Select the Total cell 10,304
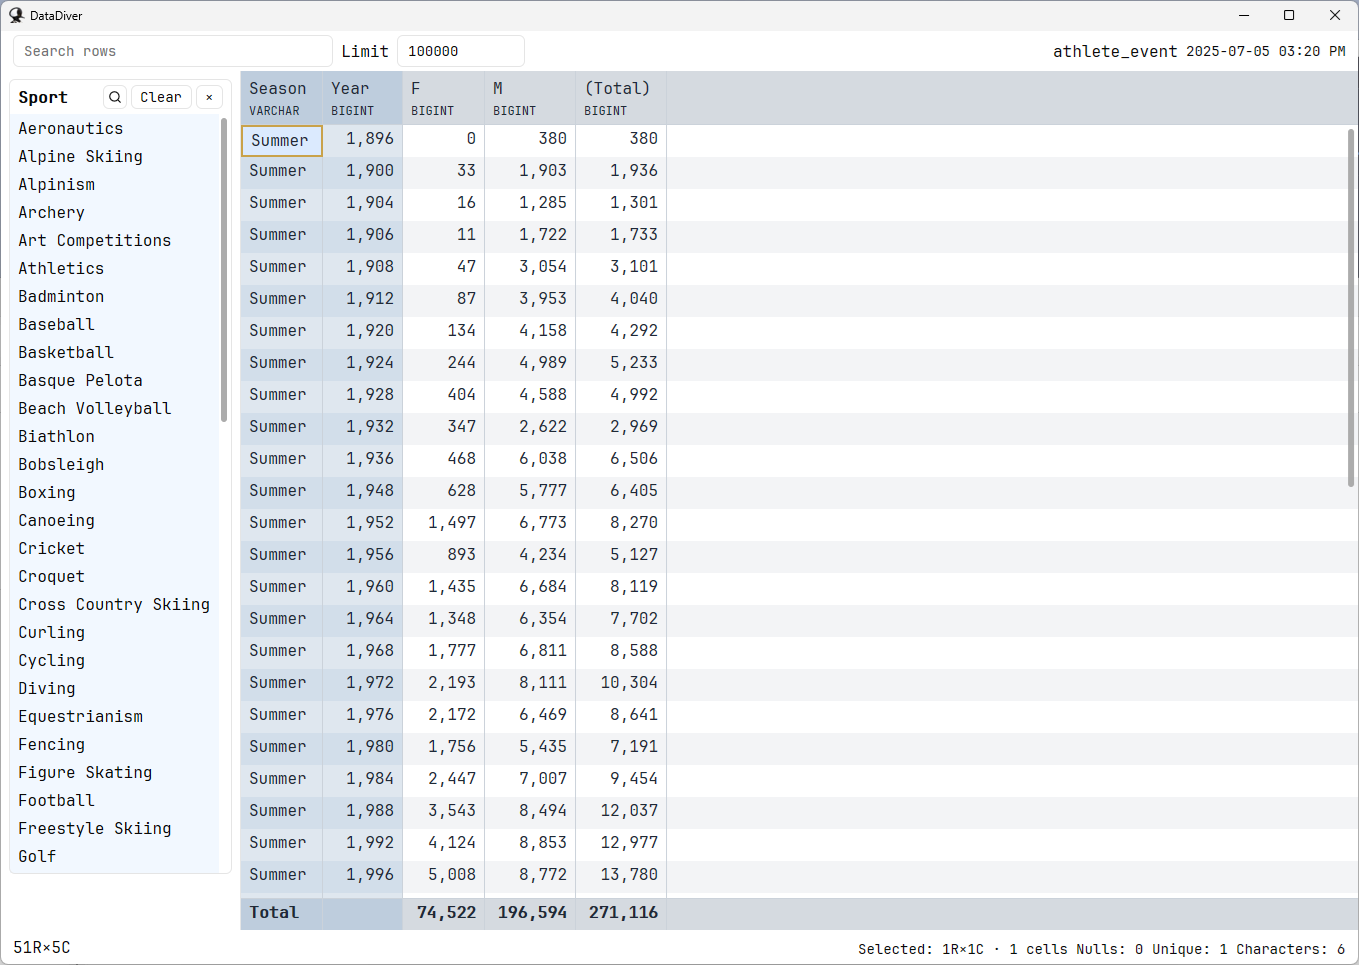This screenshot has height=965, width=1359. (621, 683)
